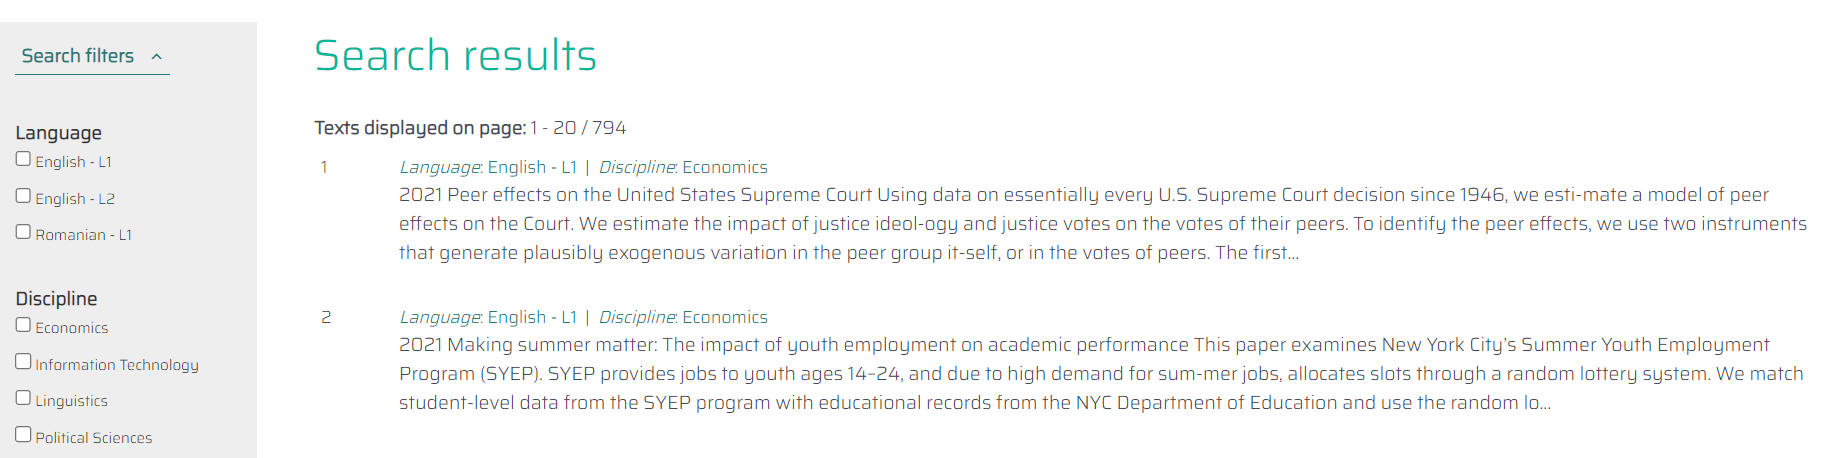Click the Language filter section heading

58,133
